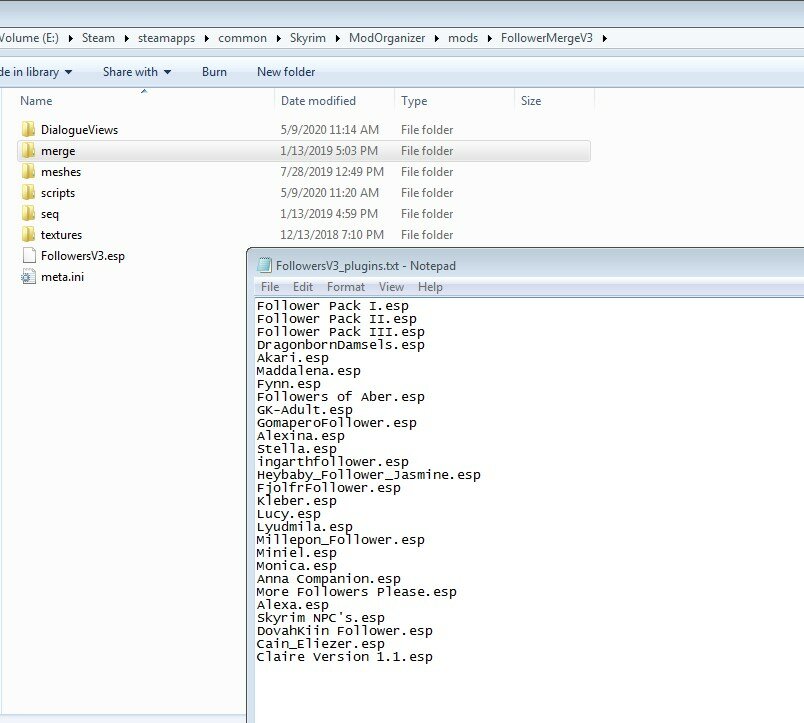Click the line 'Anna Companion.esp' in Notepad
Image resolution: width=804 pixels, height=723 pixels.
point(329,579)
